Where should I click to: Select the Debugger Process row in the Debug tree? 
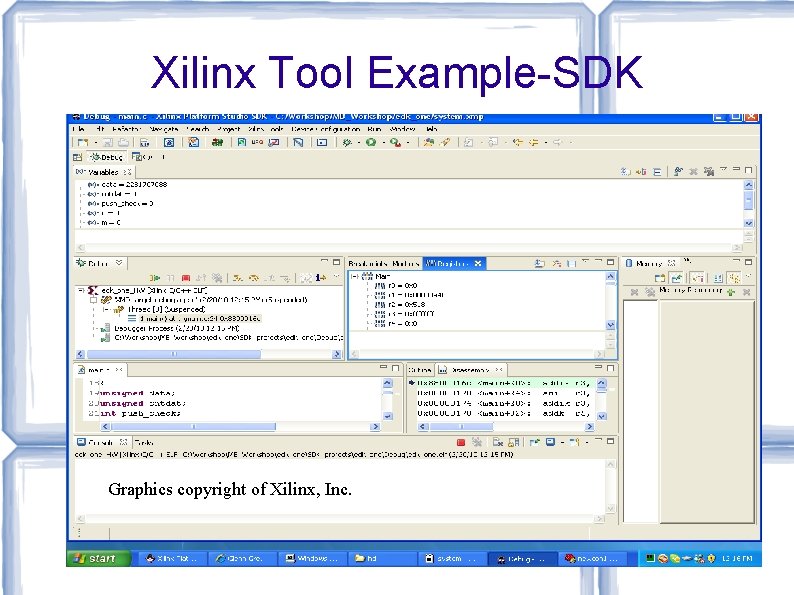171,328
